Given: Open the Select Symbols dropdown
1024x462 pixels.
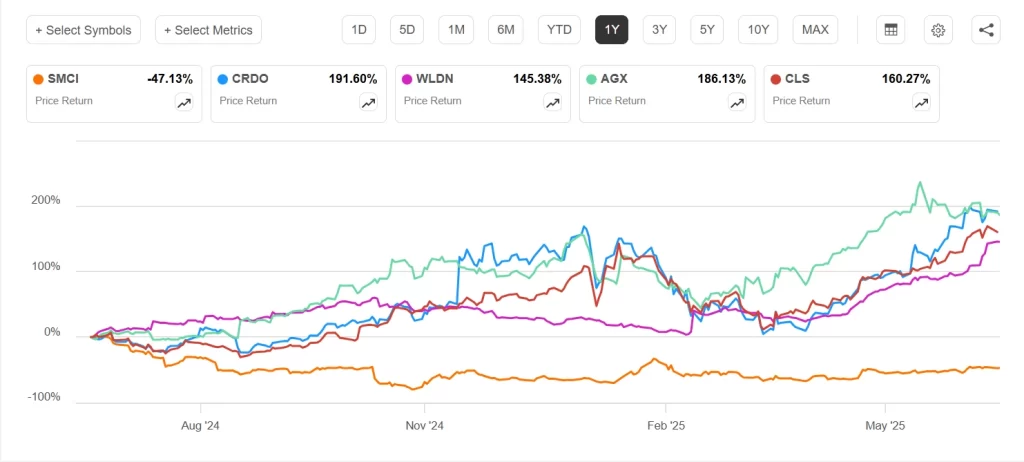Looking at the screenshot, I should point(84,30).
